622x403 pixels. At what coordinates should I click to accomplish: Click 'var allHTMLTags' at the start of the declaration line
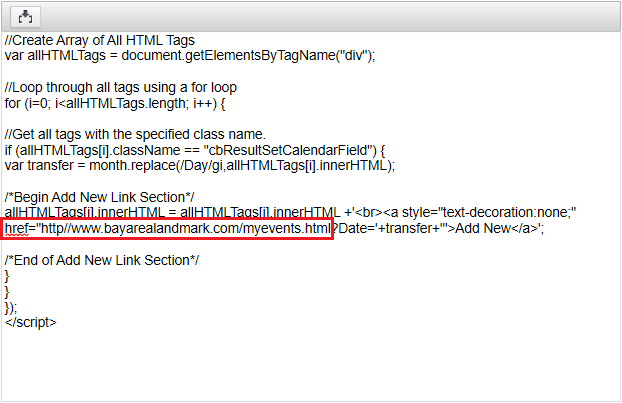click(x=55, y=55)
